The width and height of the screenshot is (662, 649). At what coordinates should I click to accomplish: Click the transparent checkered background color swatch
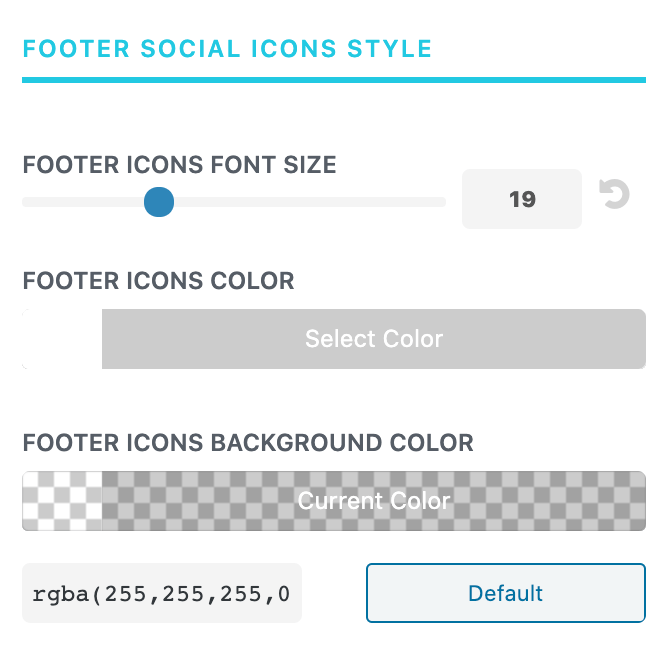pyautogui.click(x=62, y=501)
